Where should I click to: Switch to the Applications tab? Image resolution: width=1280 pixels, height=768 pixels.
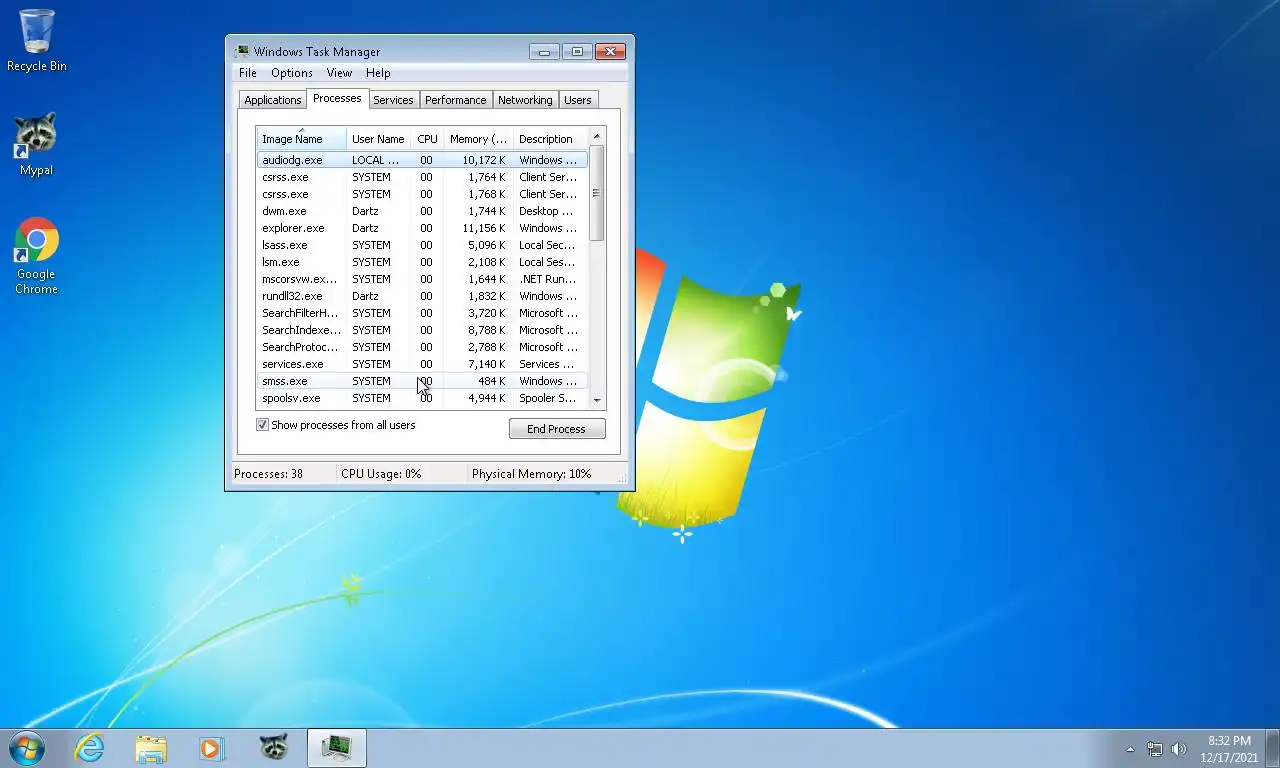point(272,100)
